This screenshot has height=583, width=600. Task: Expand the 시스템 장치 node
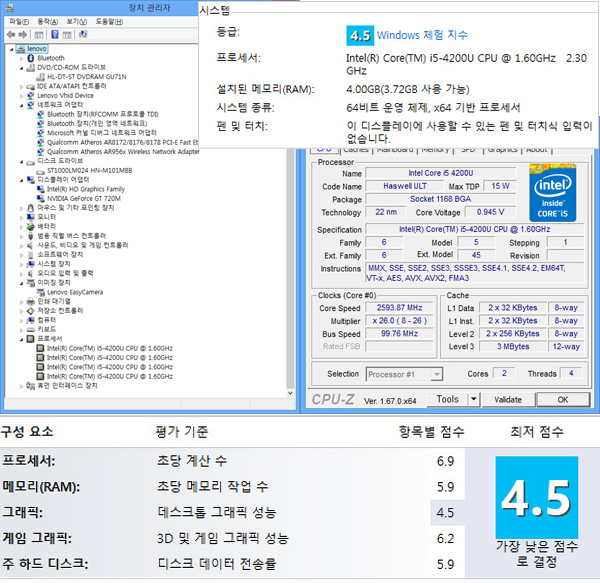pyautogui.click(x=21, y=264)
